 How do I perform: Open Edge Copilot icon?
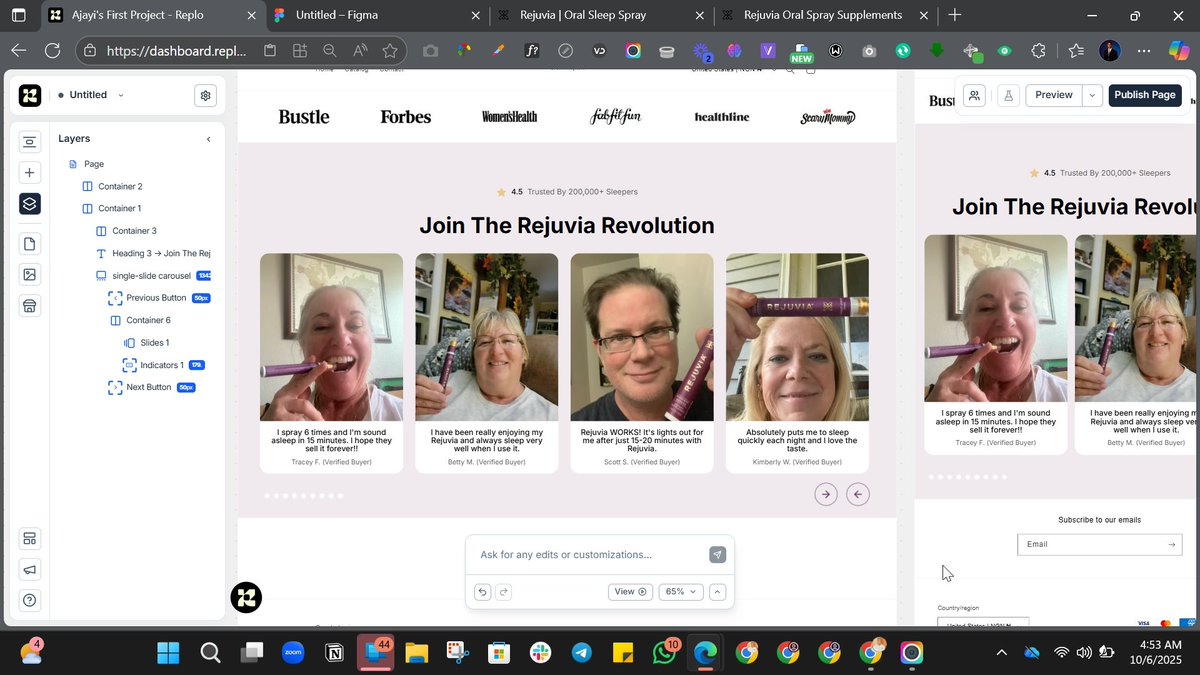[x=1179, y=50]
